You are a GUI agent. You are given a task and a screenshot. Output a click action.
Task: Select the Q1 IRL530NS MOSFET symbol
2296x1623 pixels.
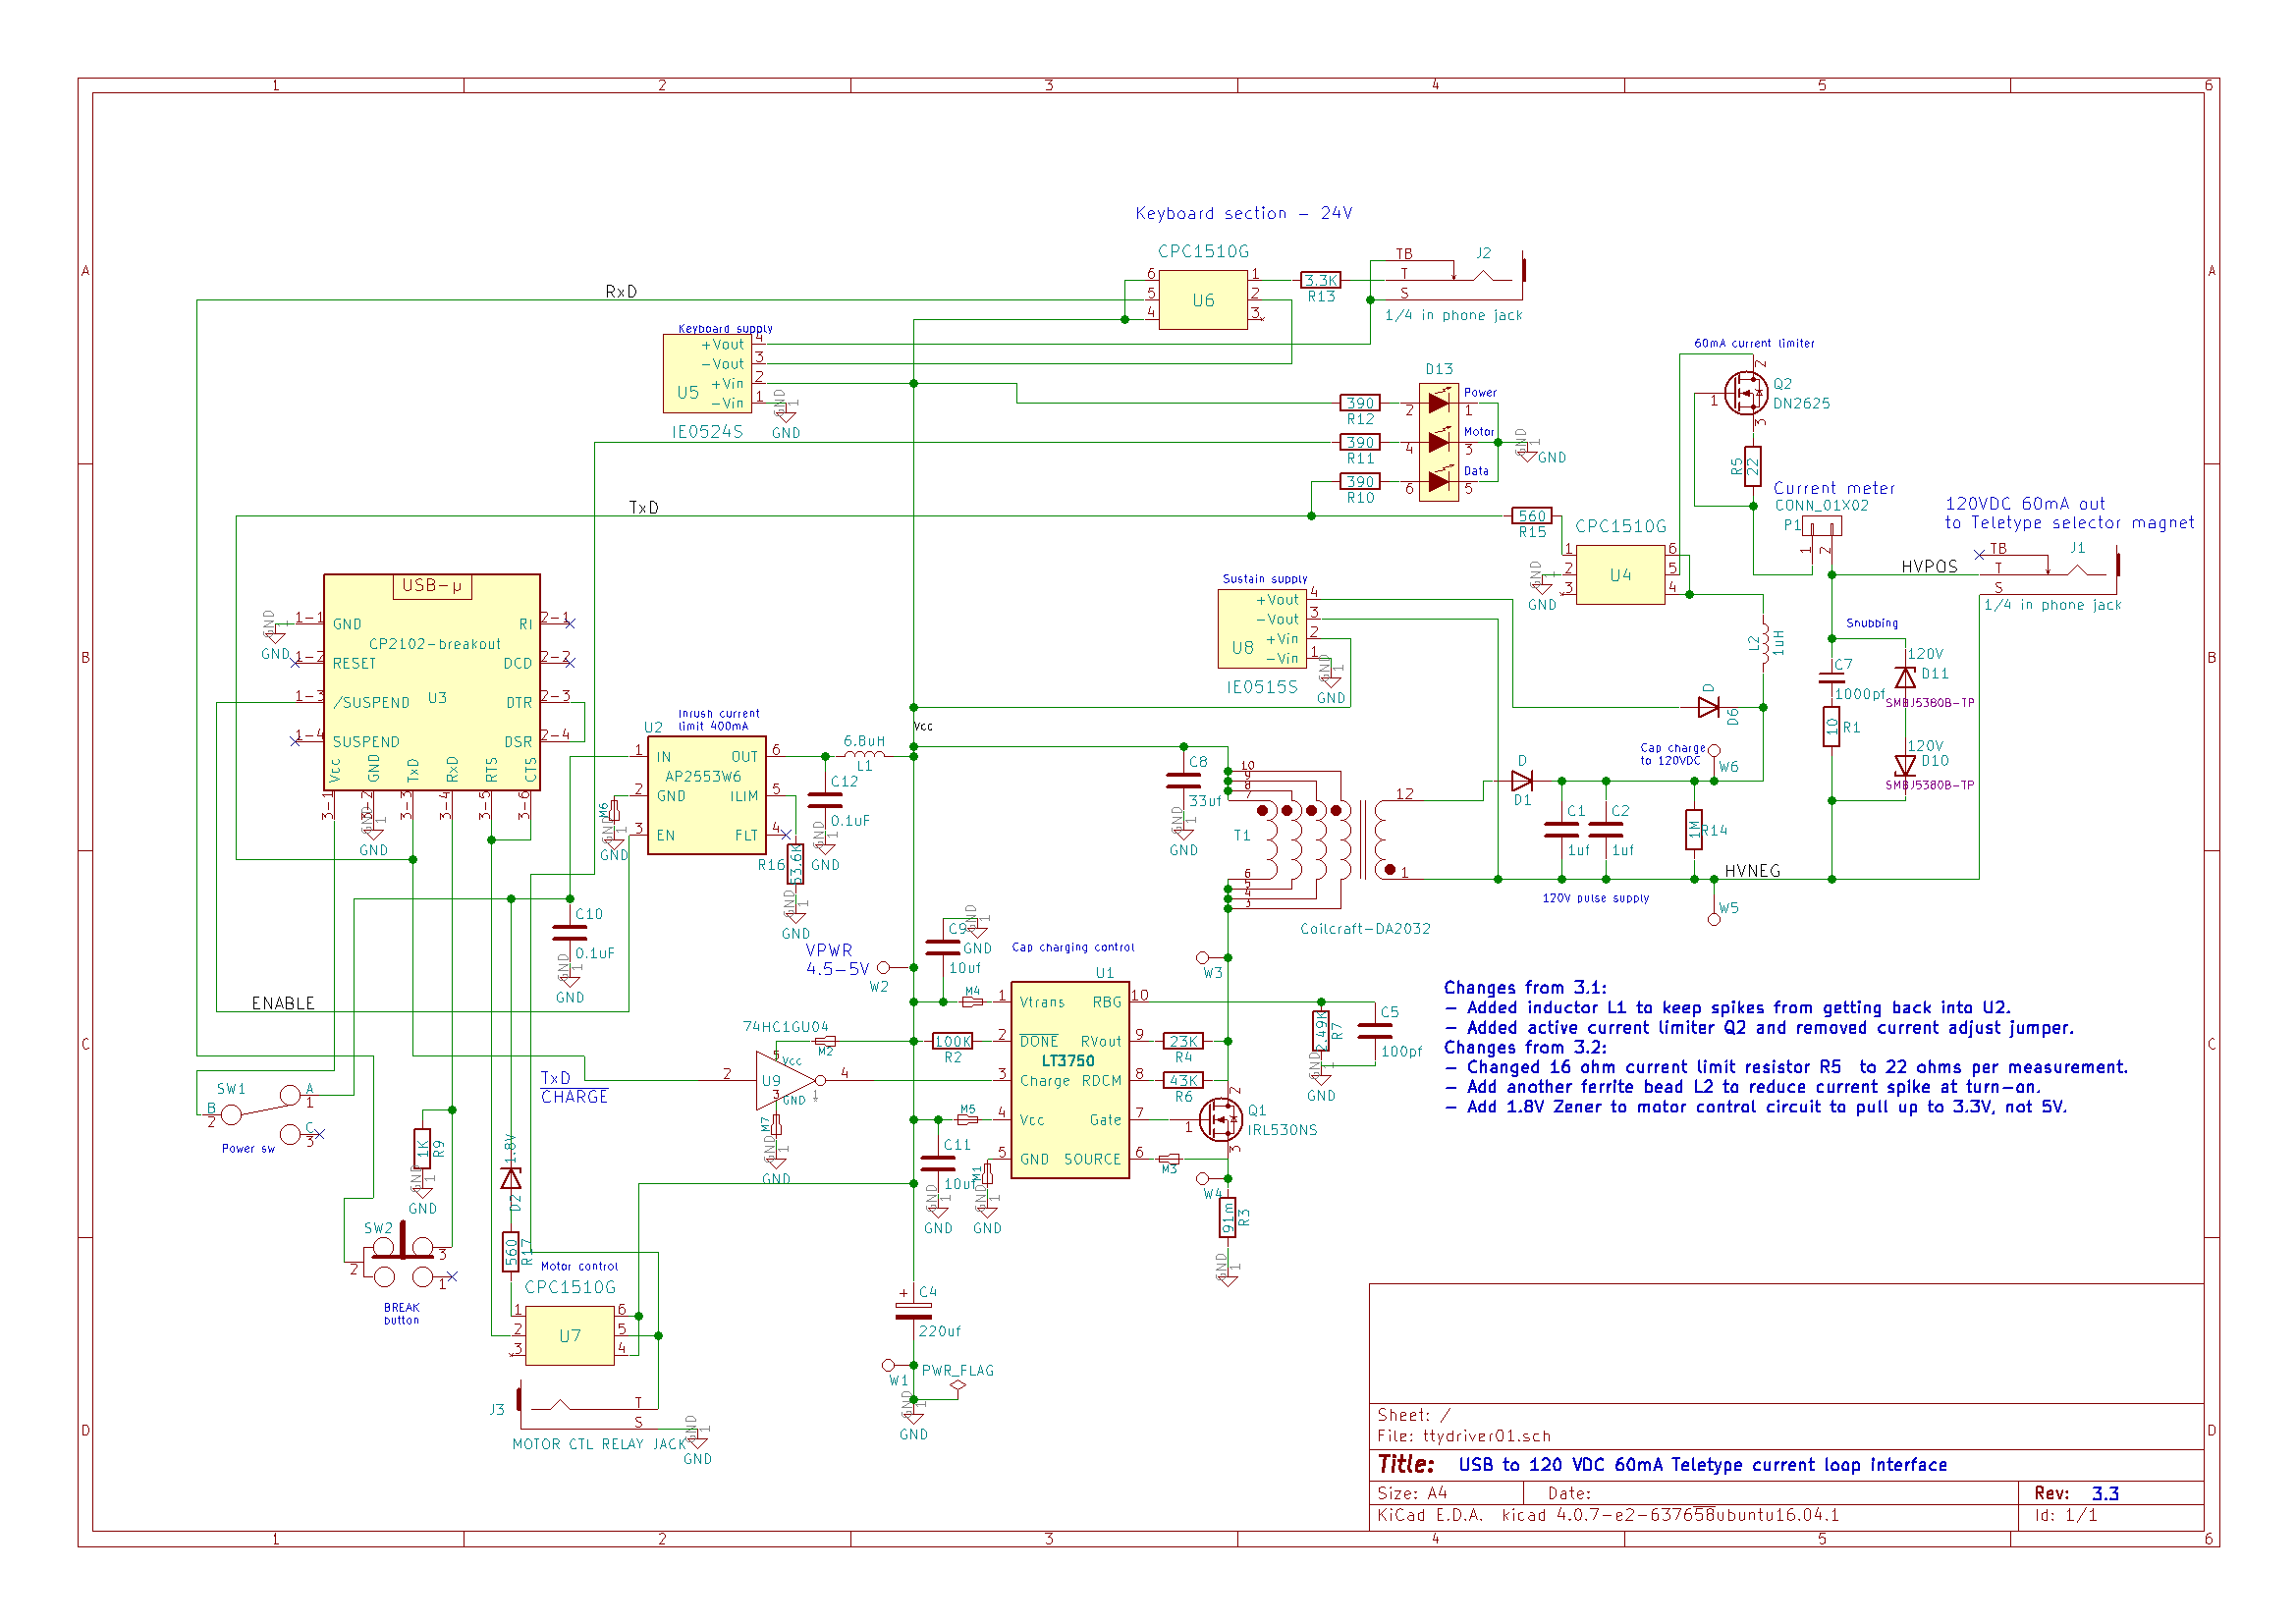[1222, 1119]
